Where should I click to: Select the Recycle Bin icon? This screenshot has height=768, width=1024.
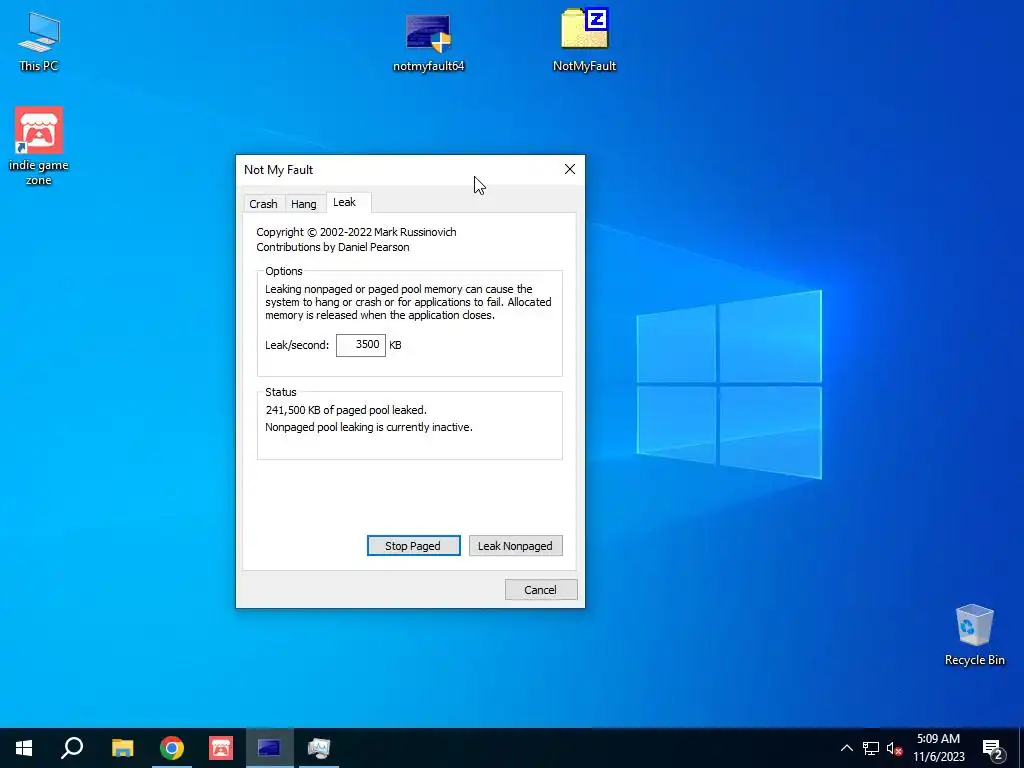(x=974, y=635)
